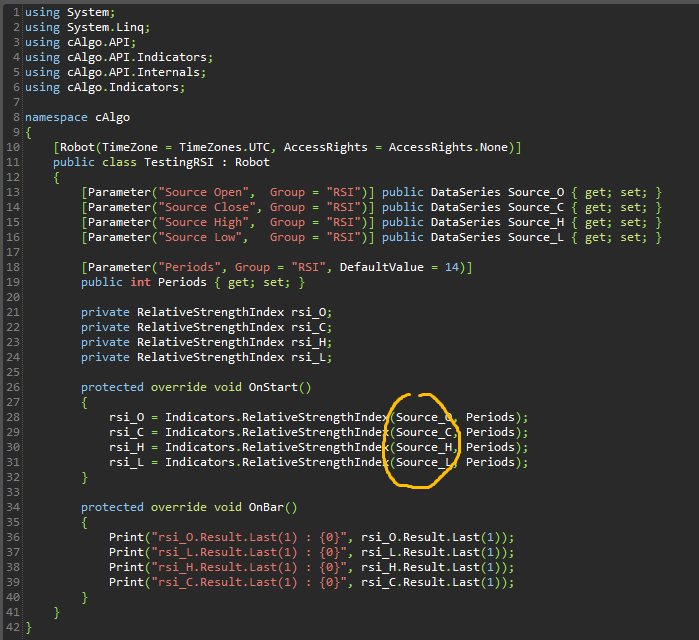Click class name TestingRSI
The width and height of the screenshot is (699, 640).
click(179, 162)
